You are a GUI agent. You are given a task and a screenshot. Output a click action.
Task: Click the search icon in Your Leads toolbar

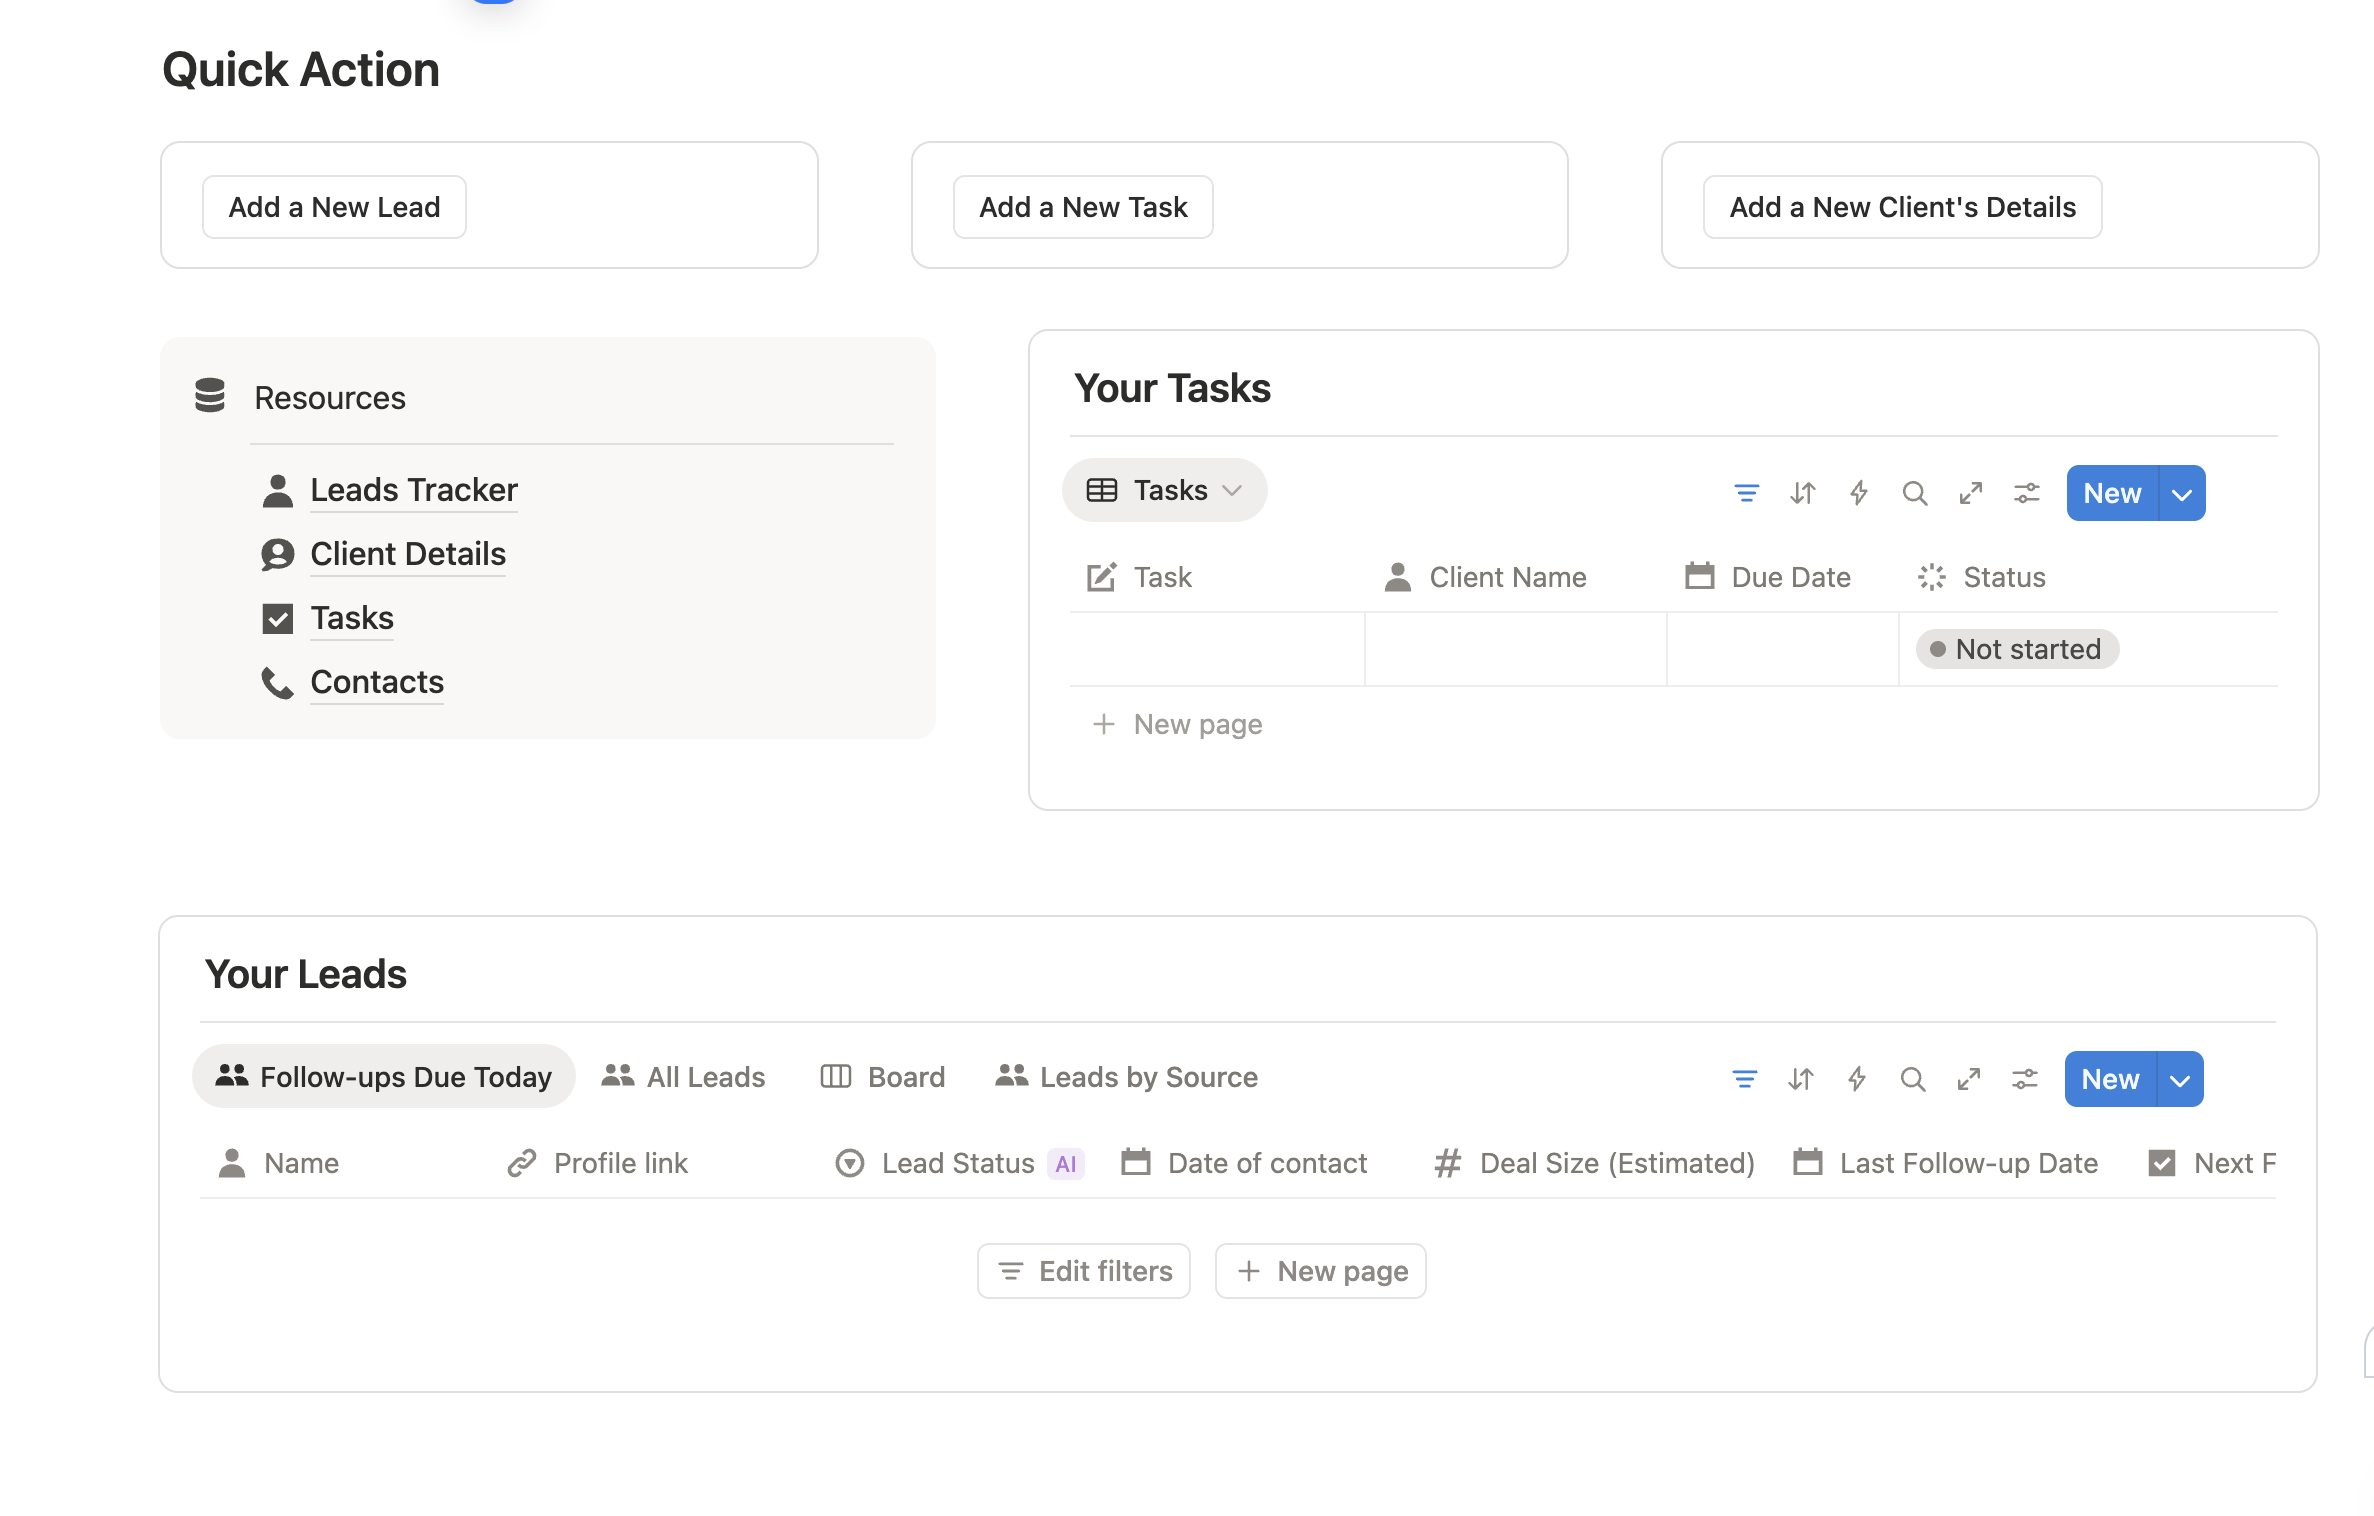[x=1912, y=1079]
